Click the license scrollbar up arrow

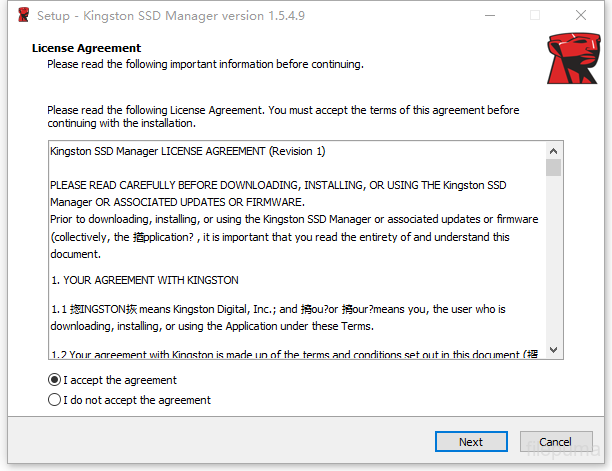[x=553, y=150]
